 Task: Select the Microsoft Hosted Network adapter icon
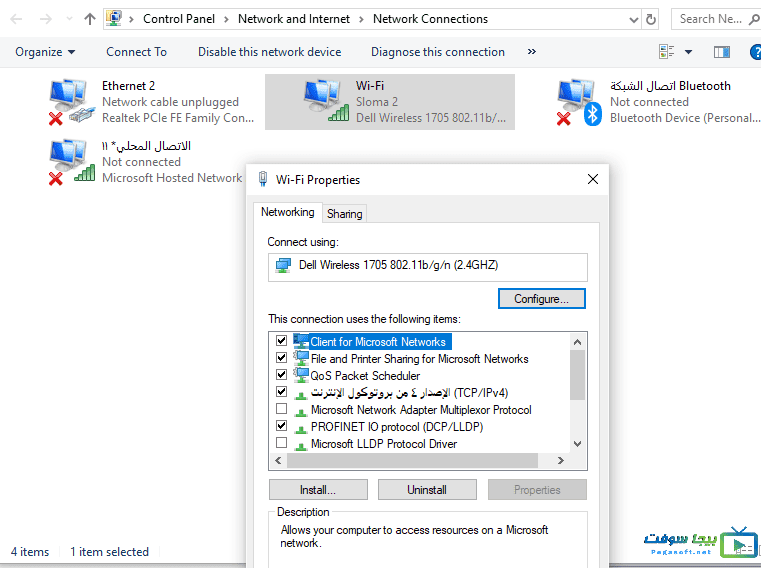pyautogui.click(x=71, y=162)
